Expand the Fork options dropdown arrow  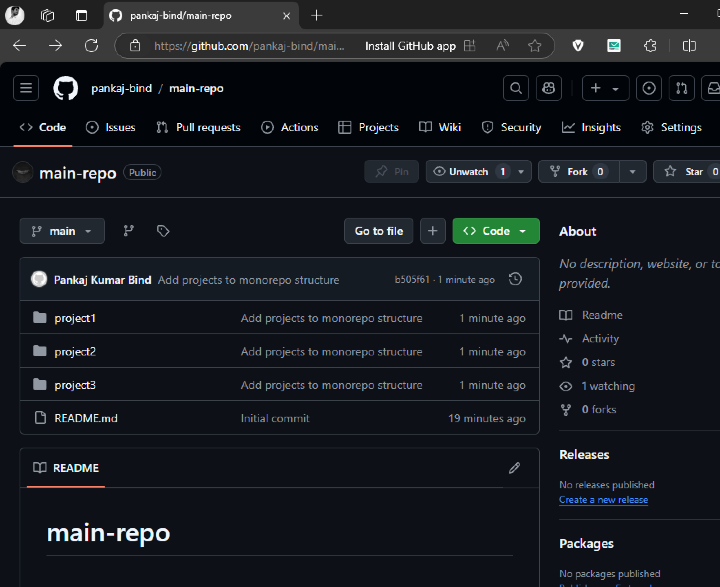[632, 171]
